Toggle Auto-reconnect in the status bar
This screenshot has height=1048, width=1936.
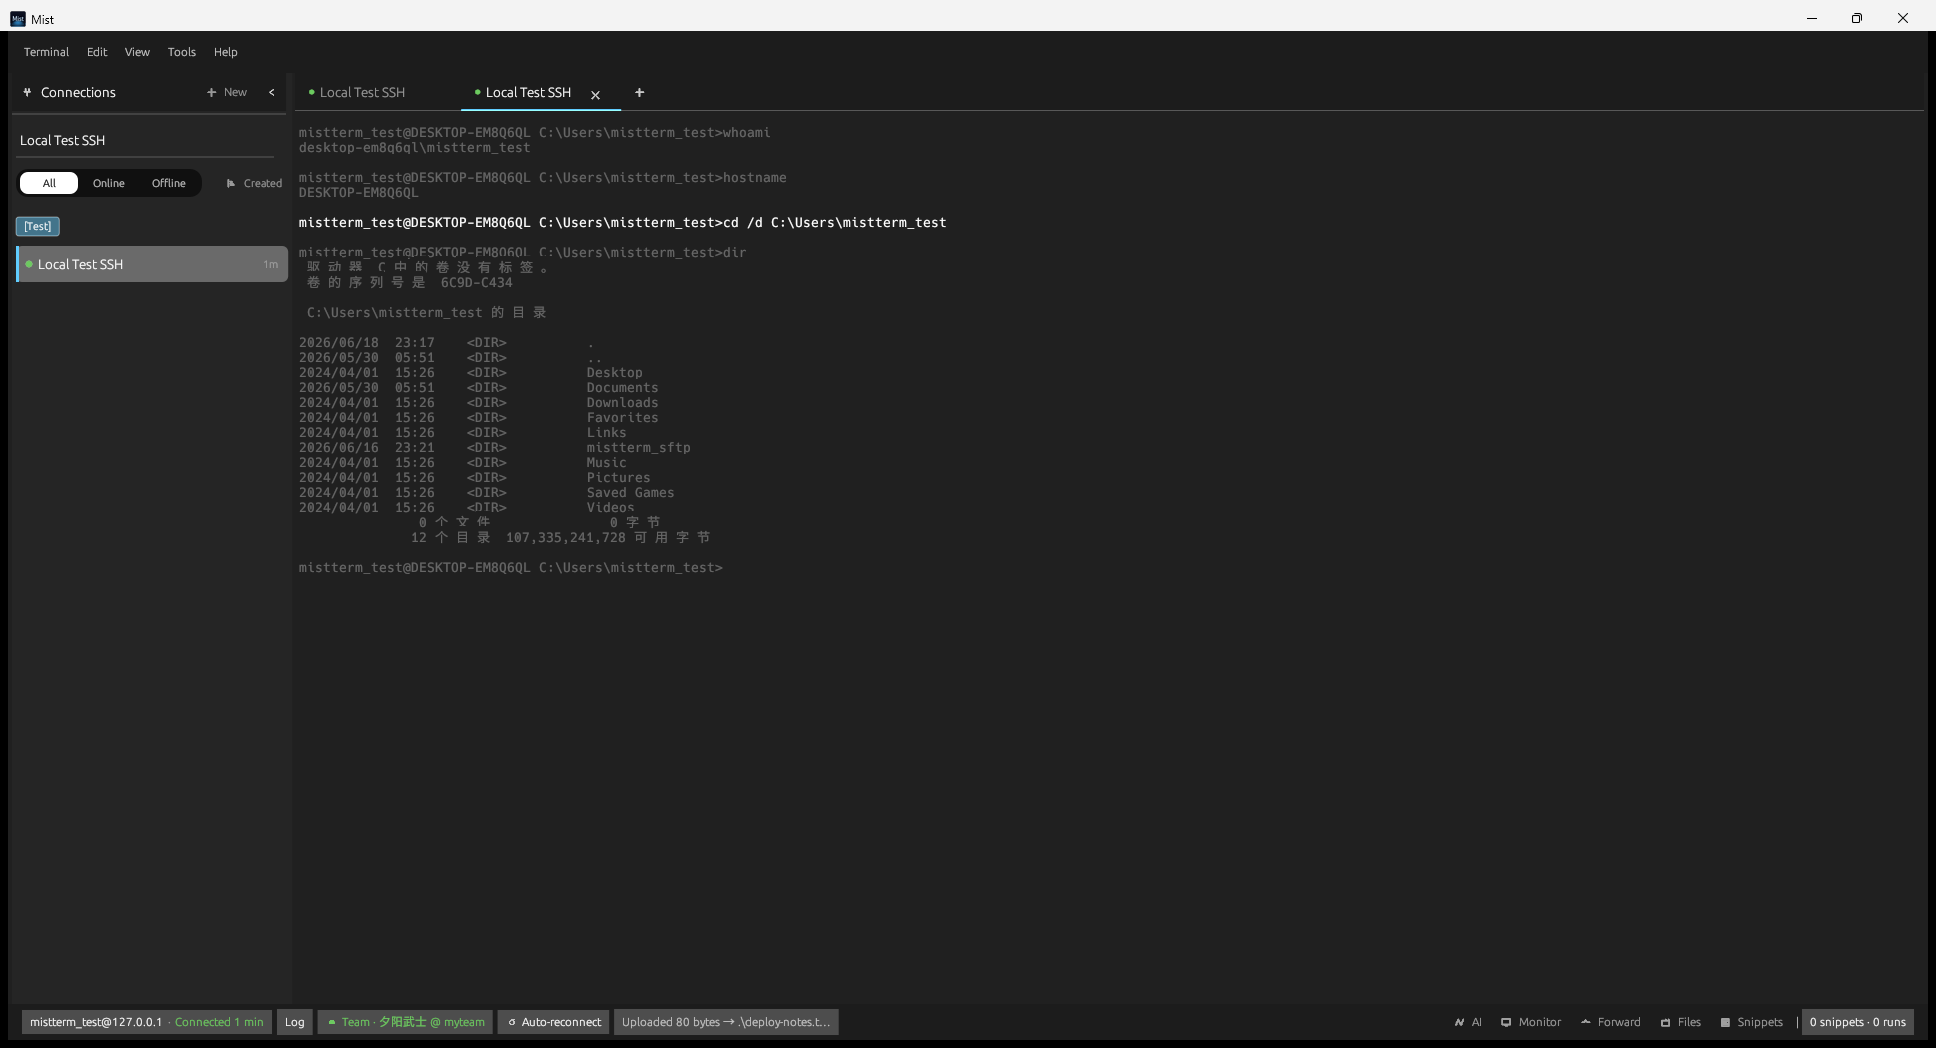coord(554,1022)
